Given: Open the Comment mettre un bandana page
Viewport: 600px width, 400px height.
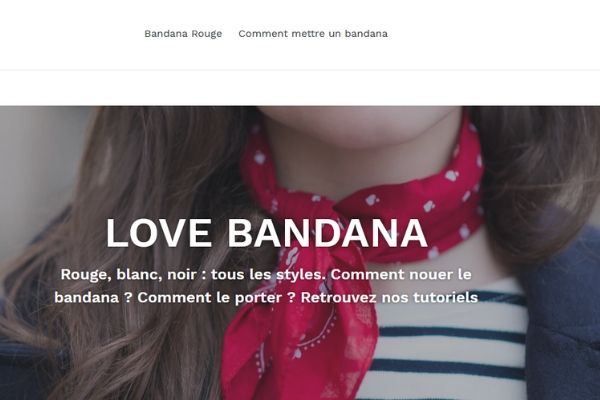Looking at the screenshot, I should point(313,34).
